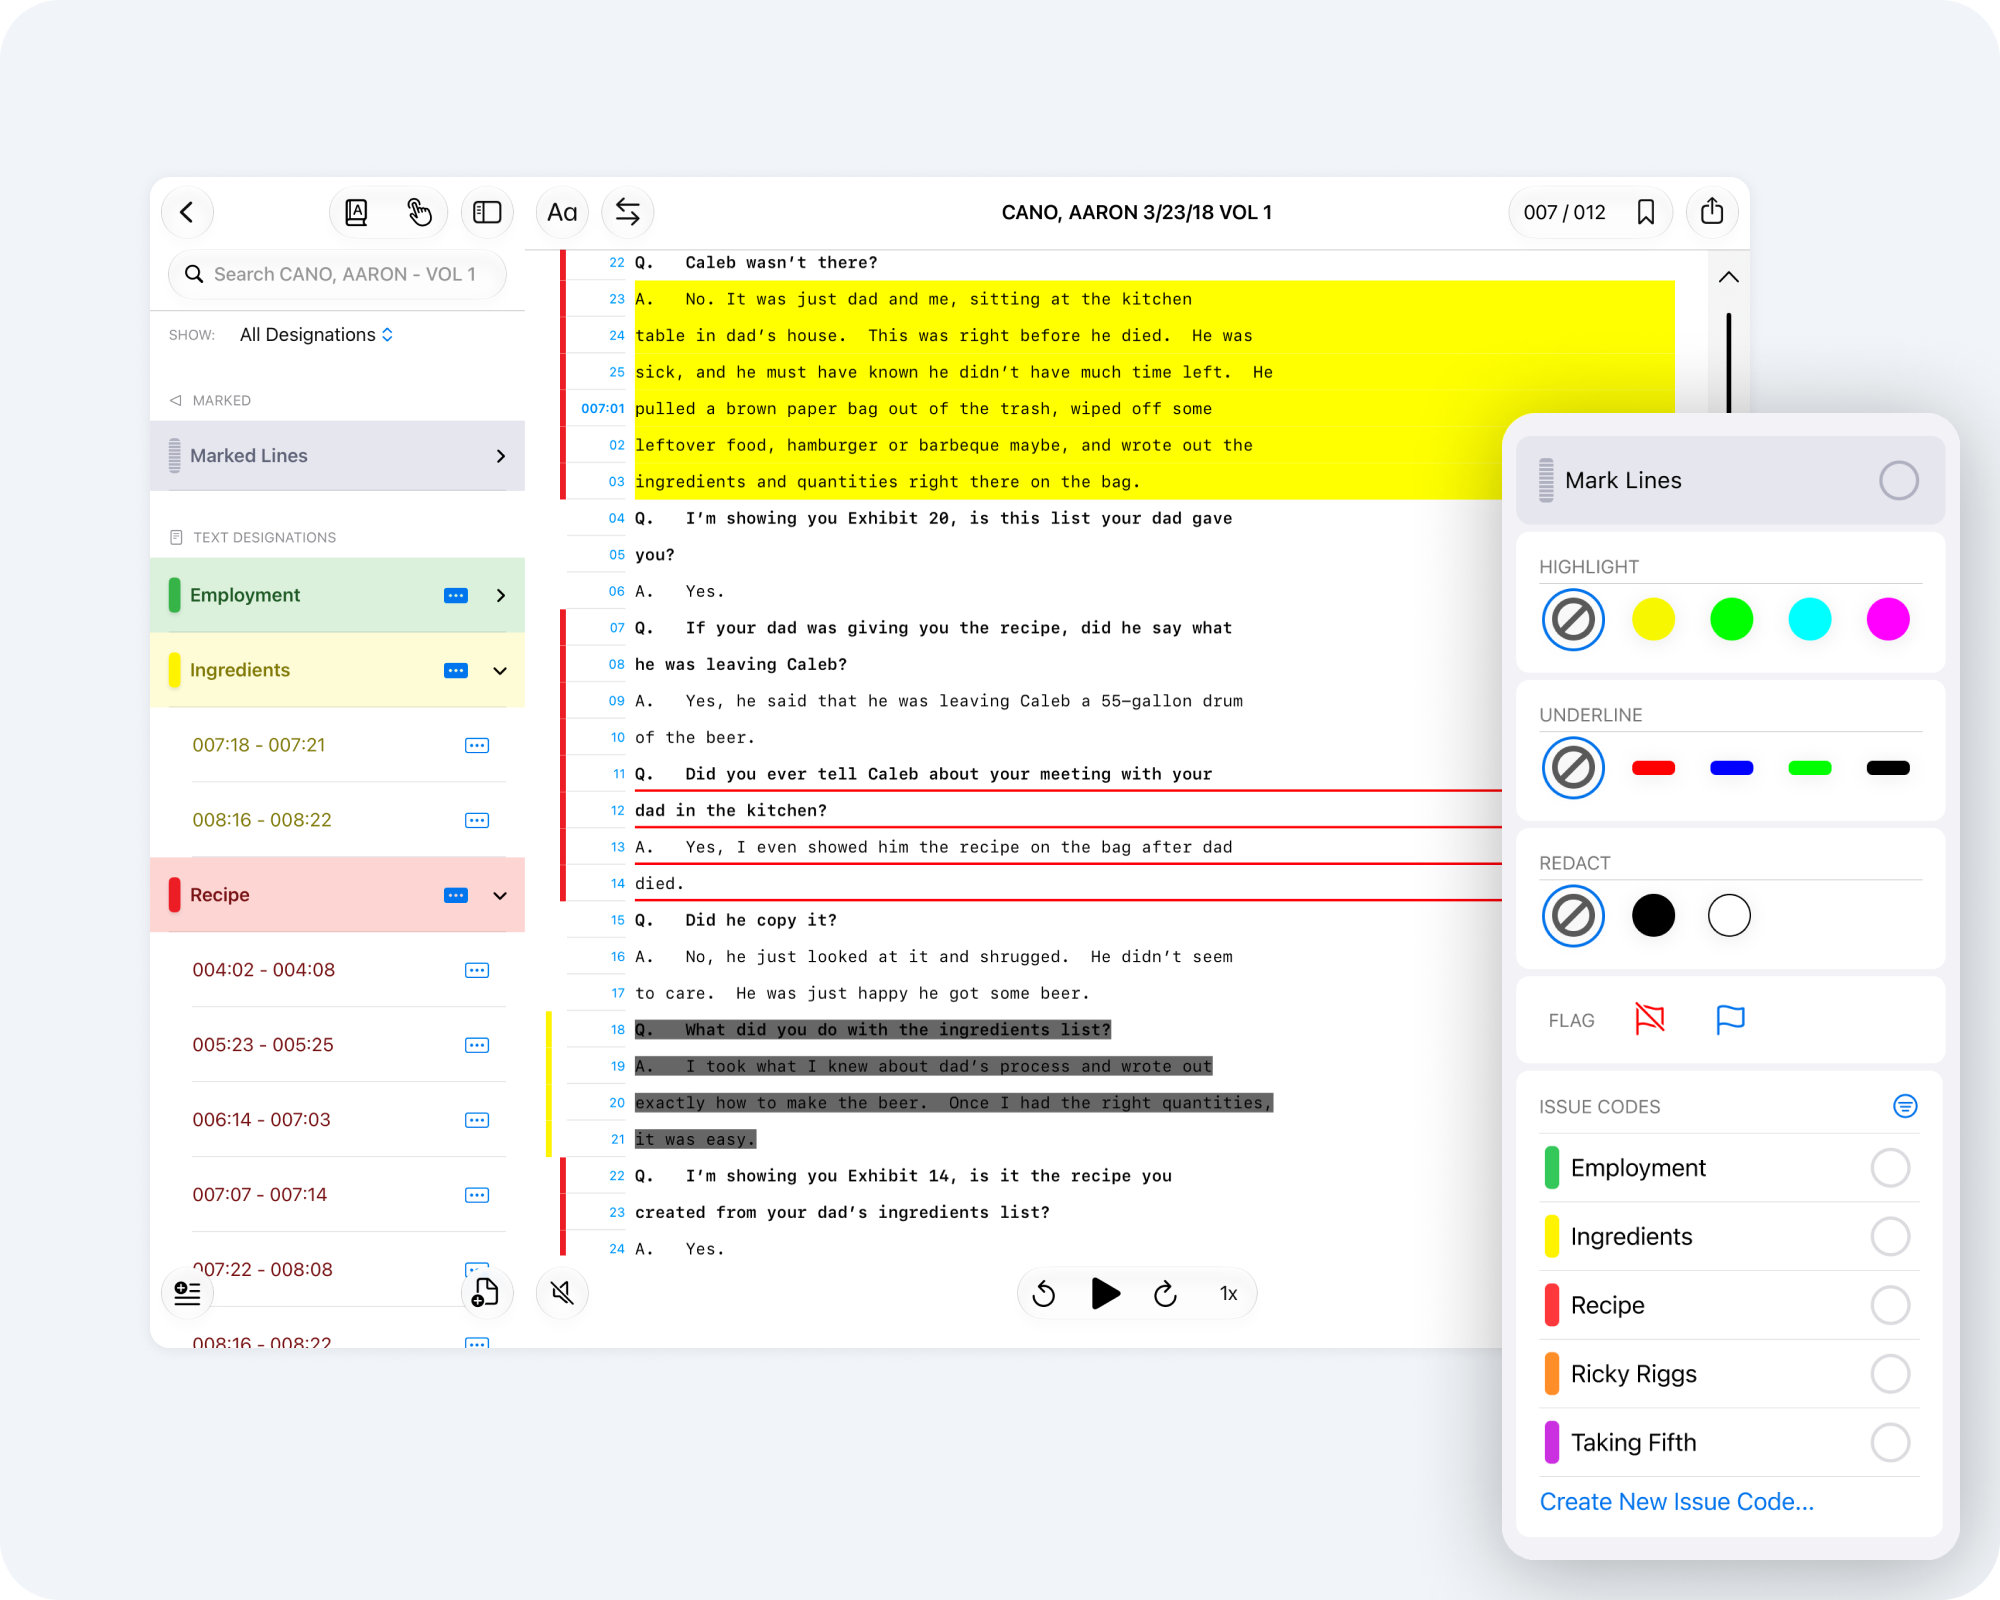This screenshot has height=1600, width=2000.
Task: Expand the Marked Lines row
Action: (x=337, y=456)
